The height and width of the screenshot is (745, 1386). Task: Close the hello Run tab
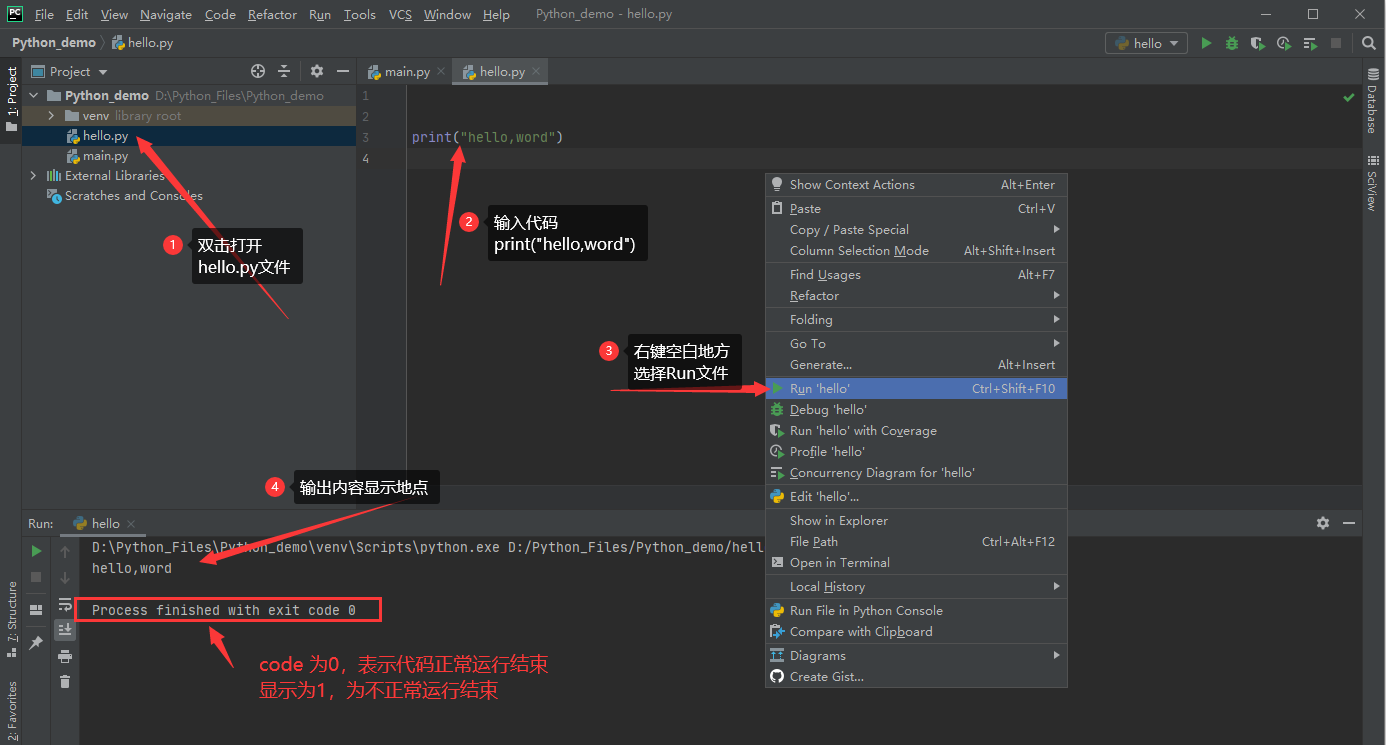[131, 523]
